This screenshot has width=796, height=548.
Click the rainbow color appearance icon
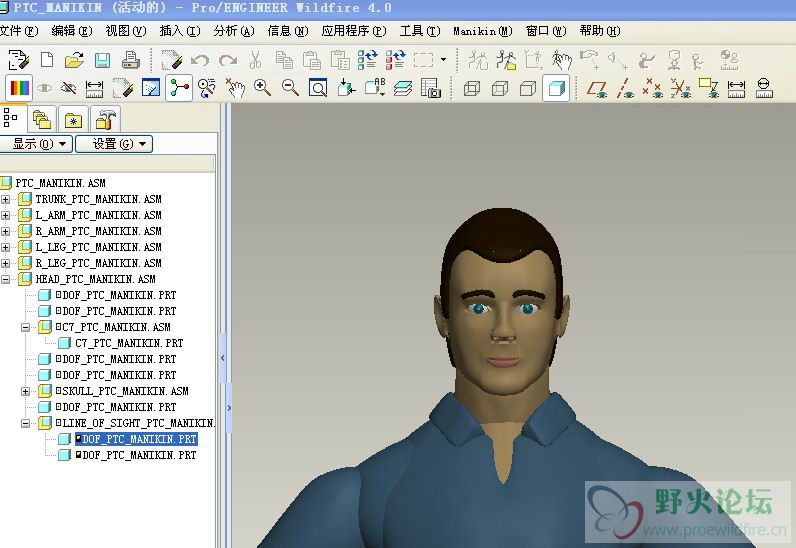point(20,88)
